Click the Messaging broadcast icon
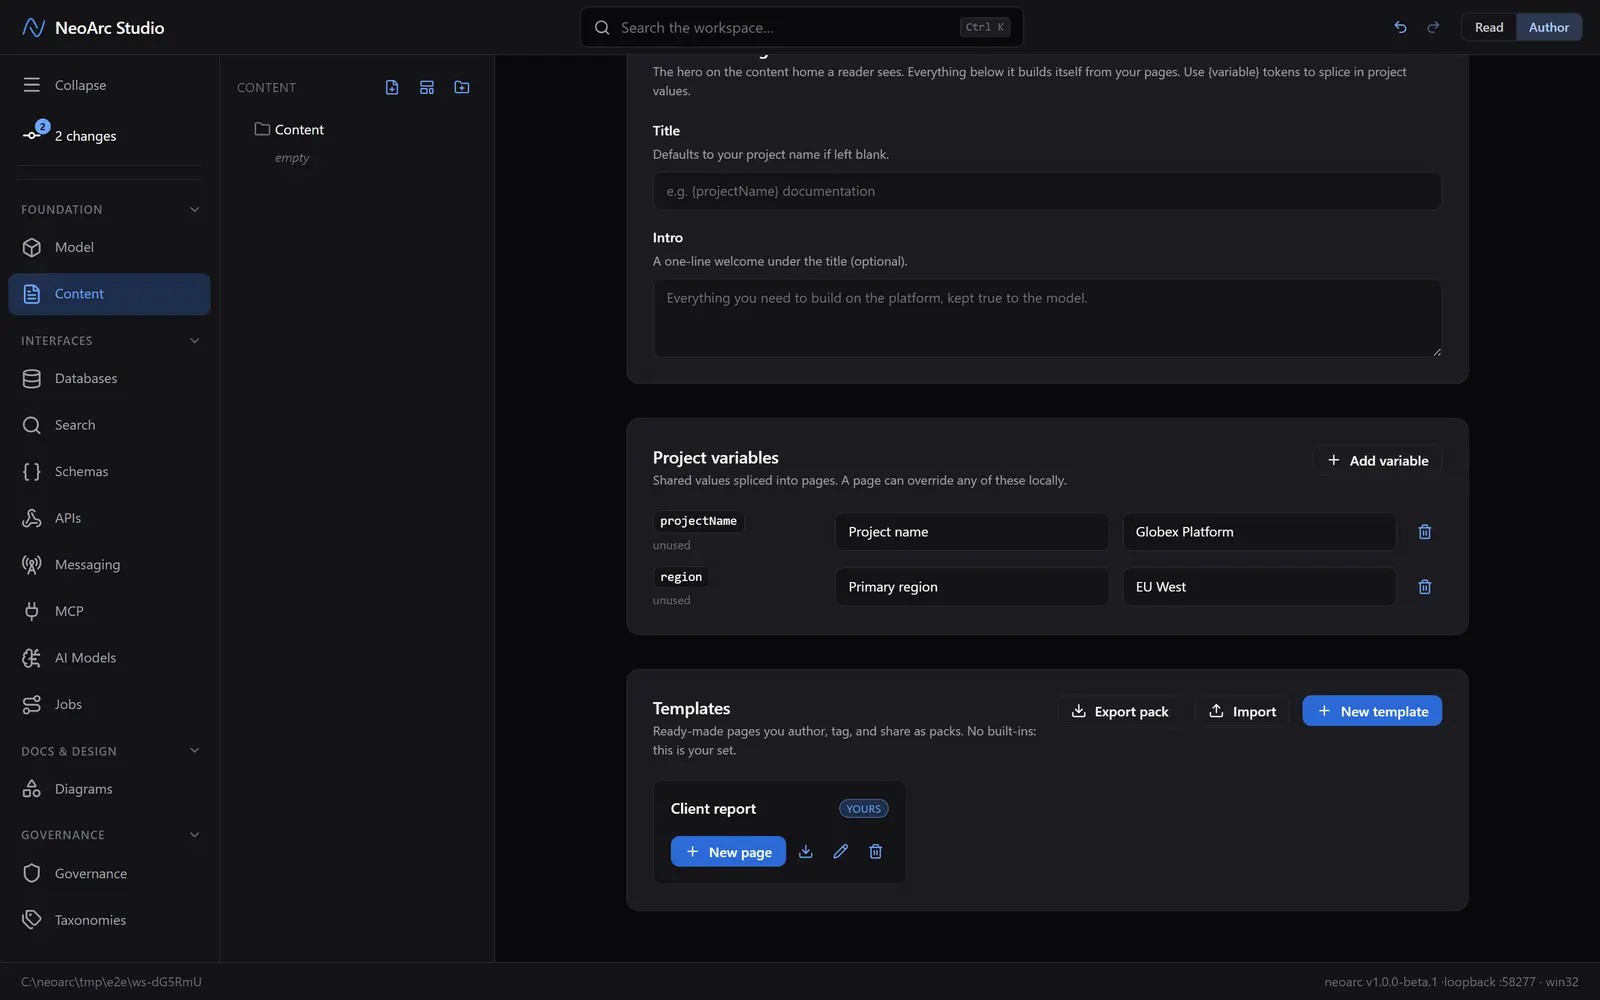This screenshot has width=1600, height=1000. coord(32,565)
